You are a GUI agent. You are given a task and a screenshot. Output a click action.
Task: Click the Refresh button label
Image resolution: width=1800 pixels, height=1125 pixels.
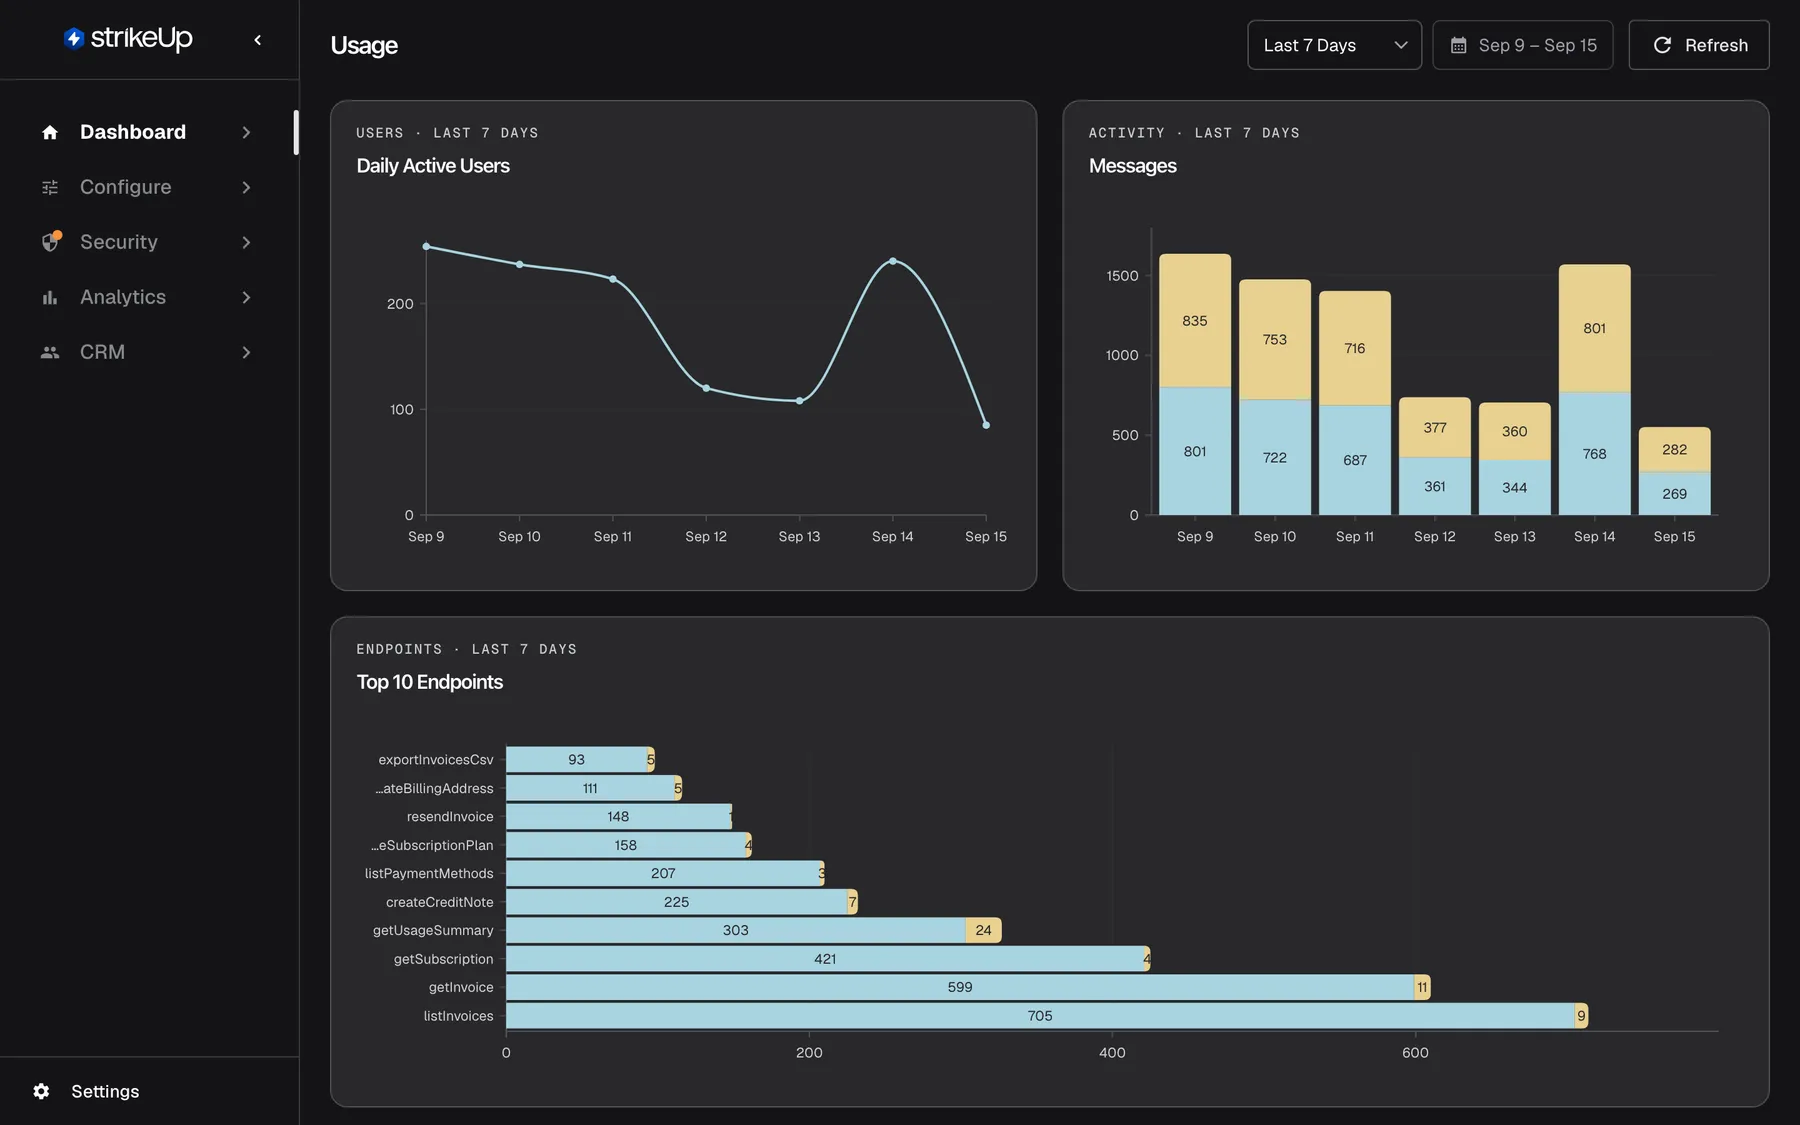pyautogui.click(x=1716, y=45)
